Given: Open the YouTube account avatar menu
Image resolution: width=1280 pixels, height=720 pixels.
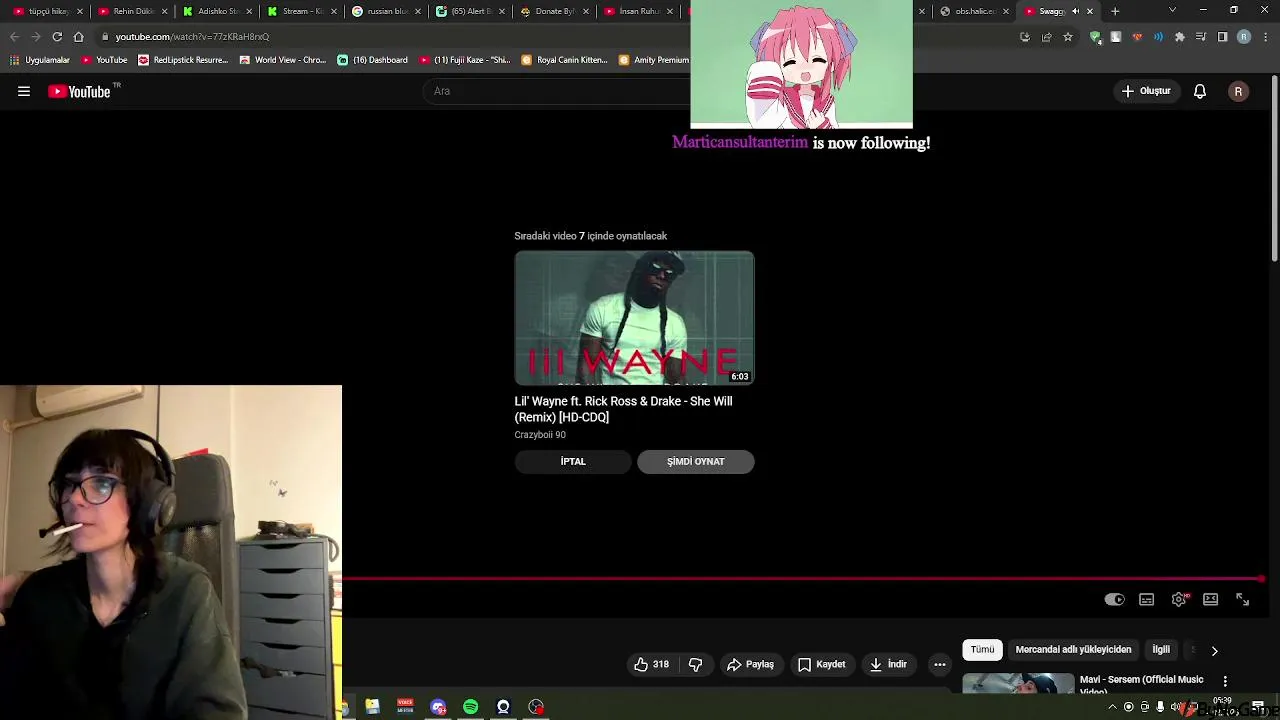Looking at the screenshot, I should pos(1238,91).
